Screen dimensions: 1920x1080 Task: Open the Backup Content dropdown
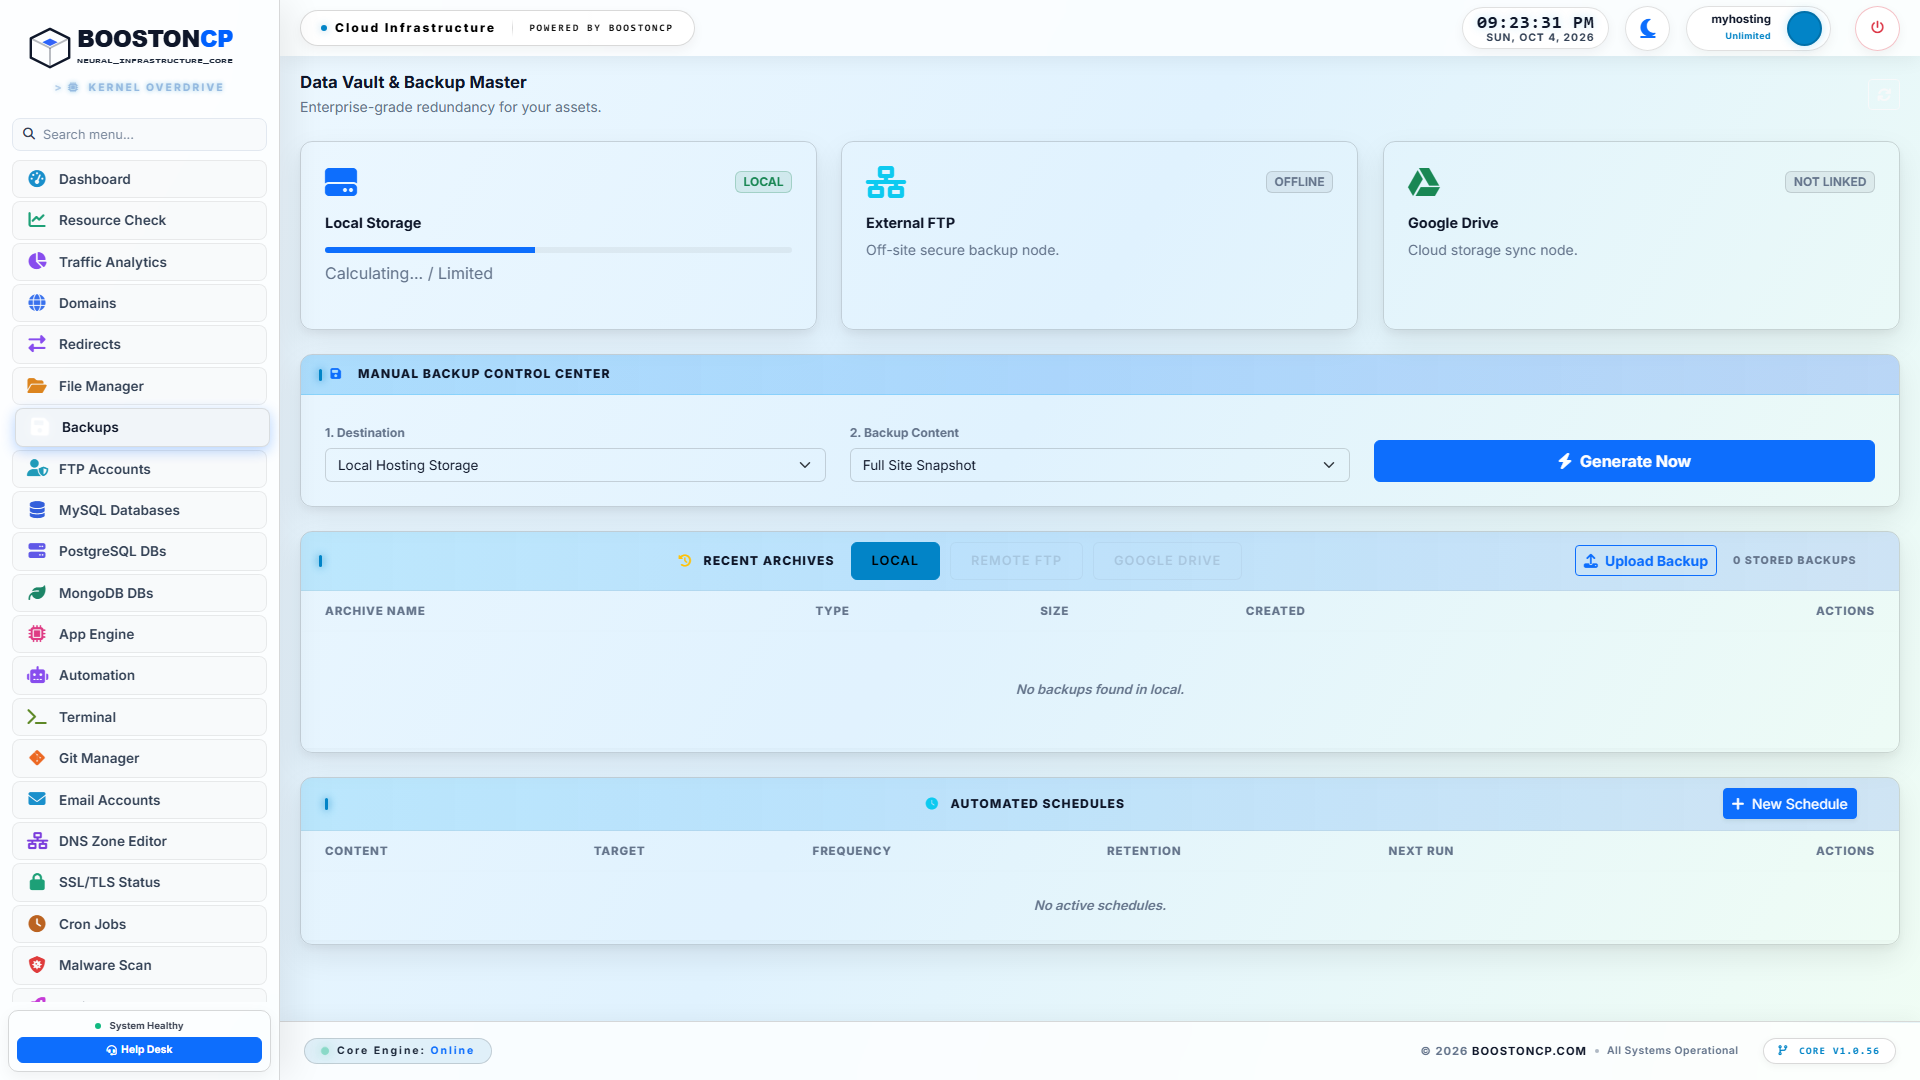coord(1099,465)
